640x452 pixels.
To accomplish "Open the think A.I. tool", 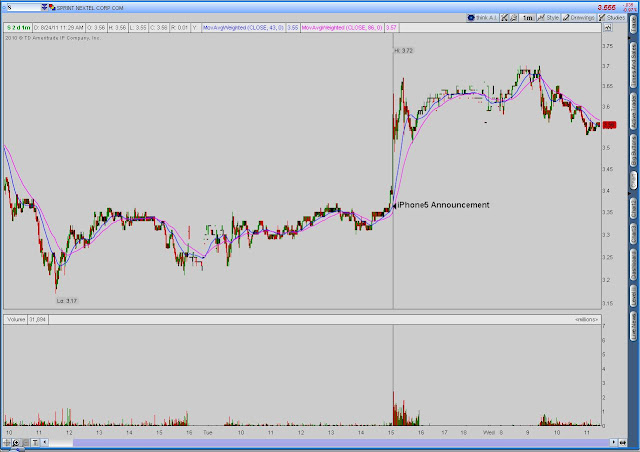I will click(x=482, y=18).
